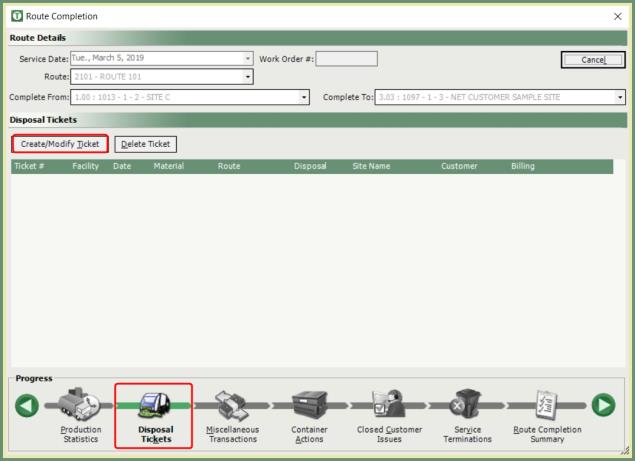Screen dimensions: 635x461
Task: Open the Complete To dropdown
Action: (620, 97)
